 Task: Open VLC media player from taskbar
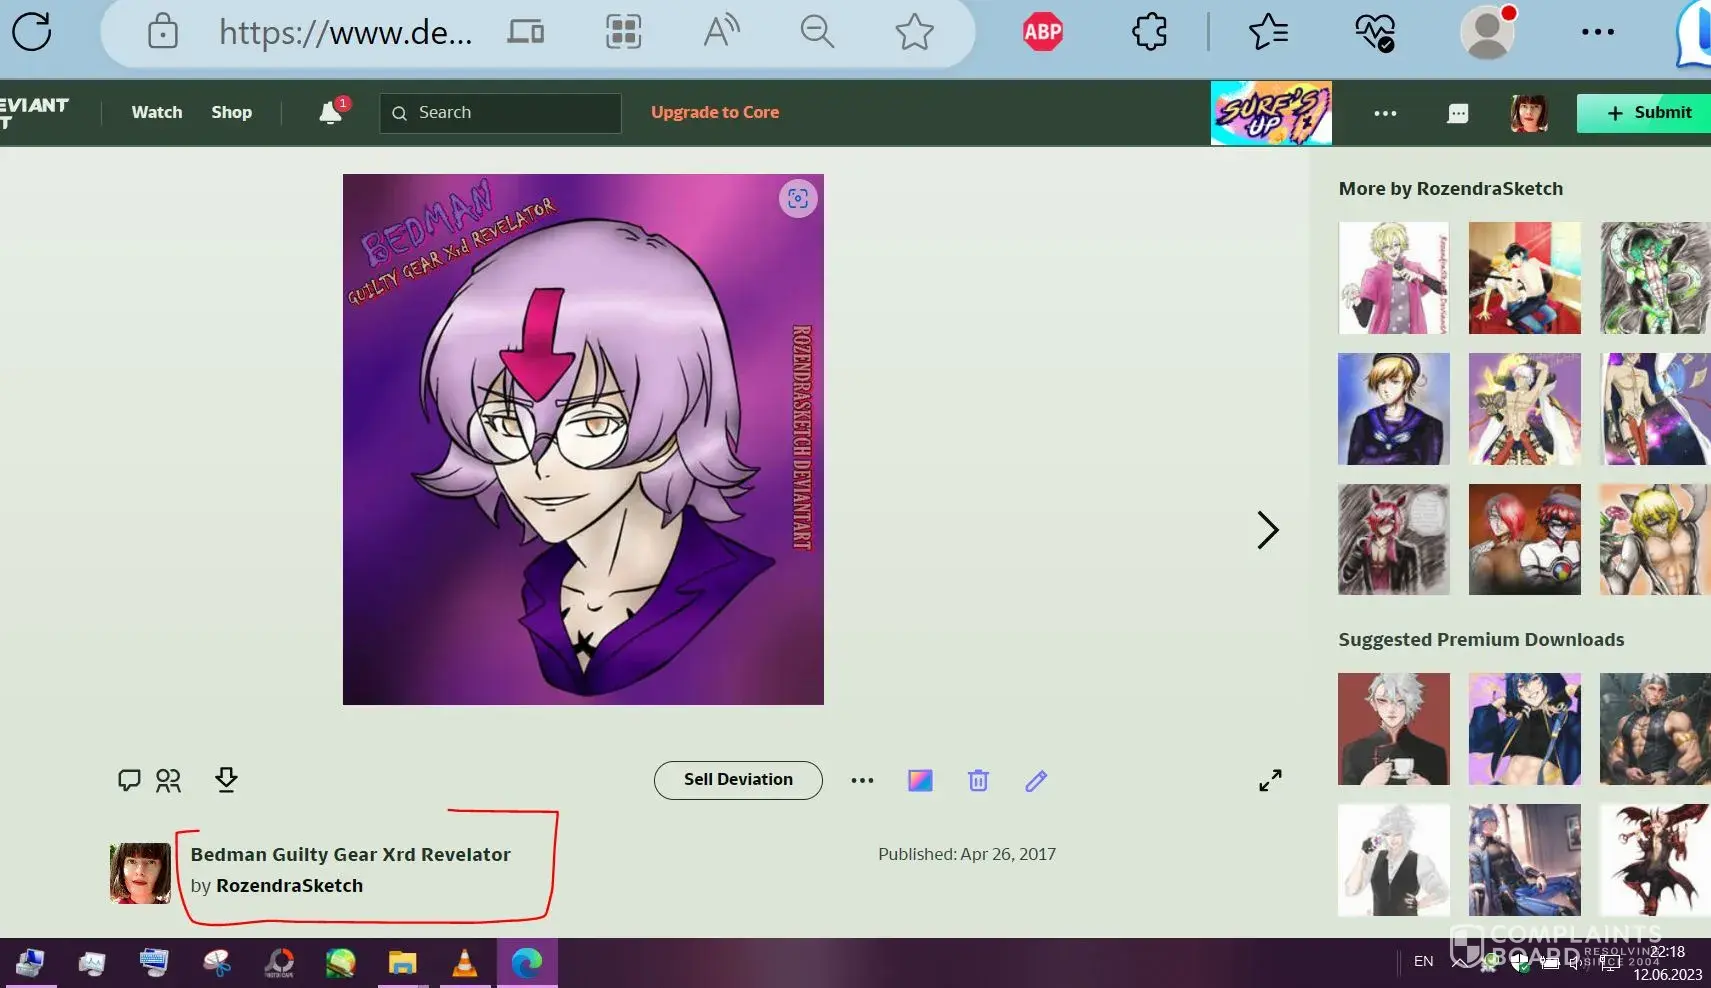tap(464, 962)
